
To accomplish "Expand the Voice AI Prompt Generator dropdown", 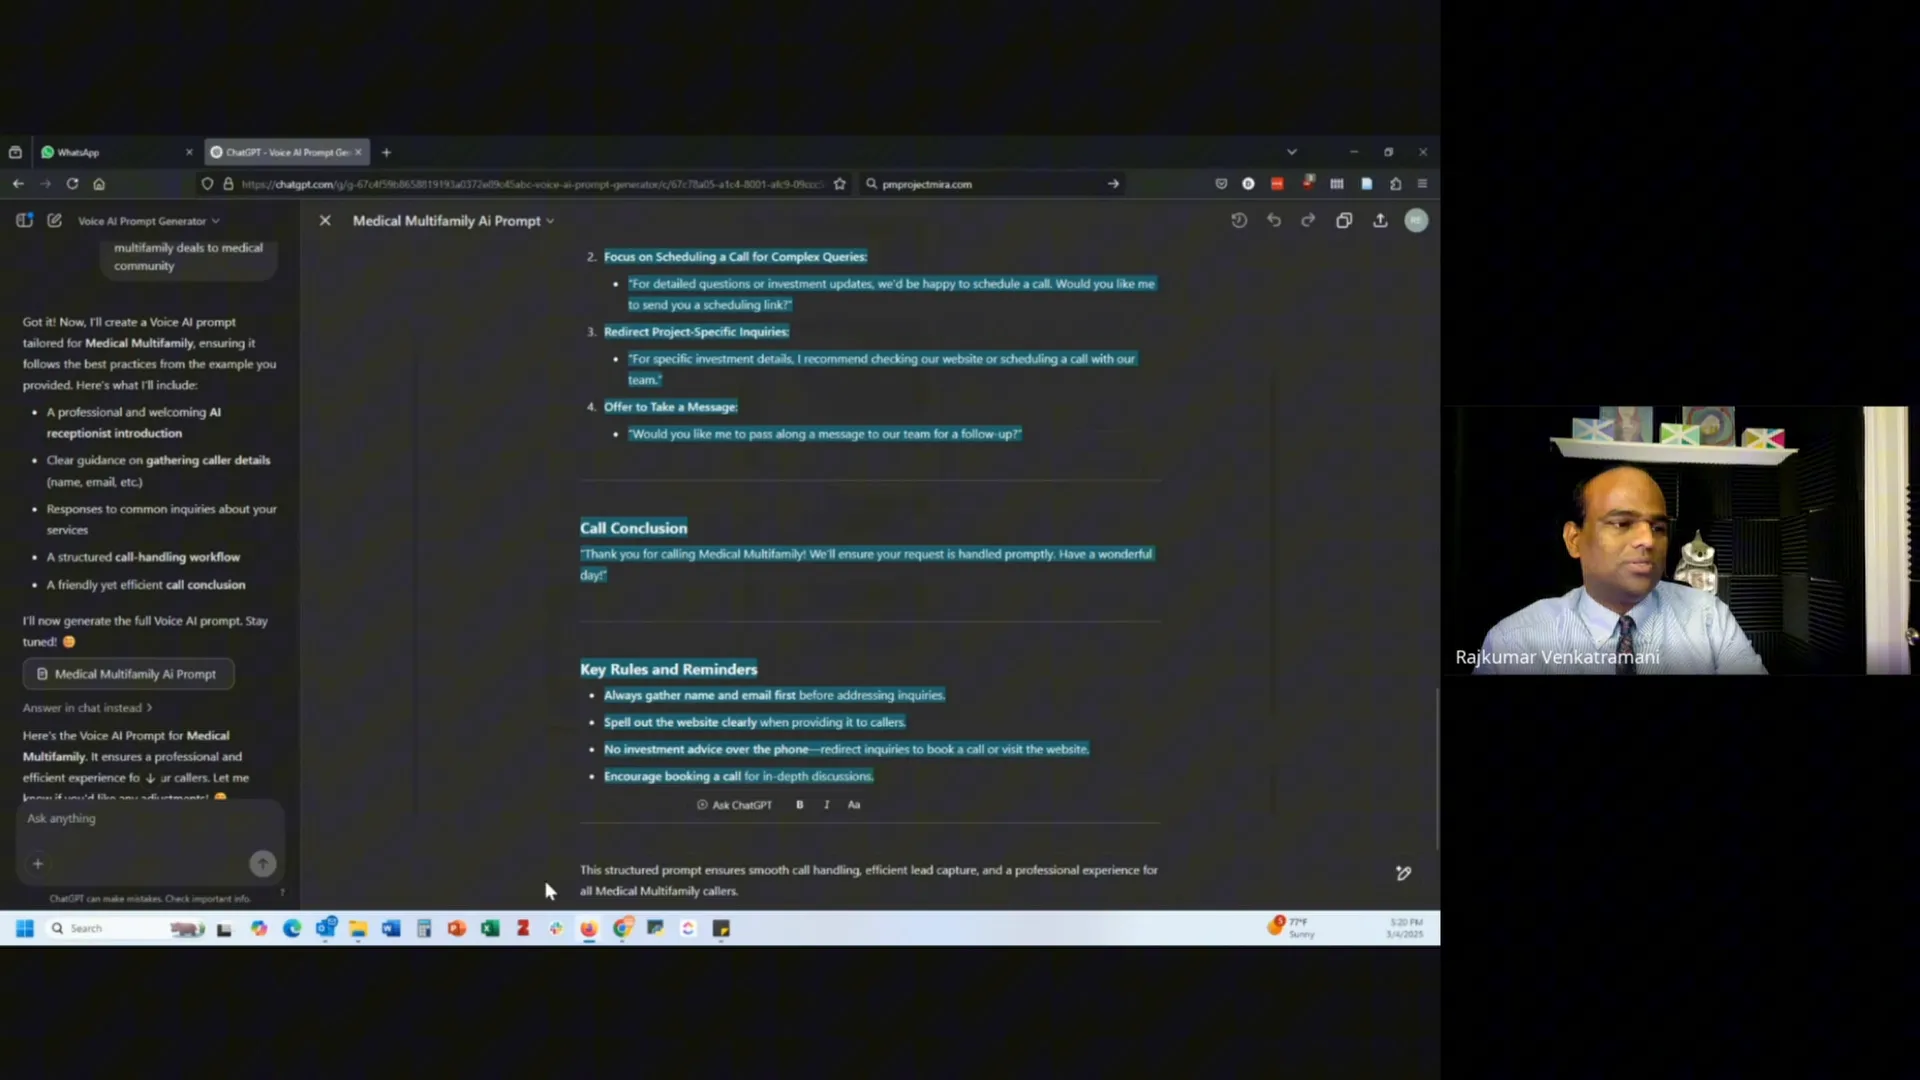I will click(x=148, y=221).
